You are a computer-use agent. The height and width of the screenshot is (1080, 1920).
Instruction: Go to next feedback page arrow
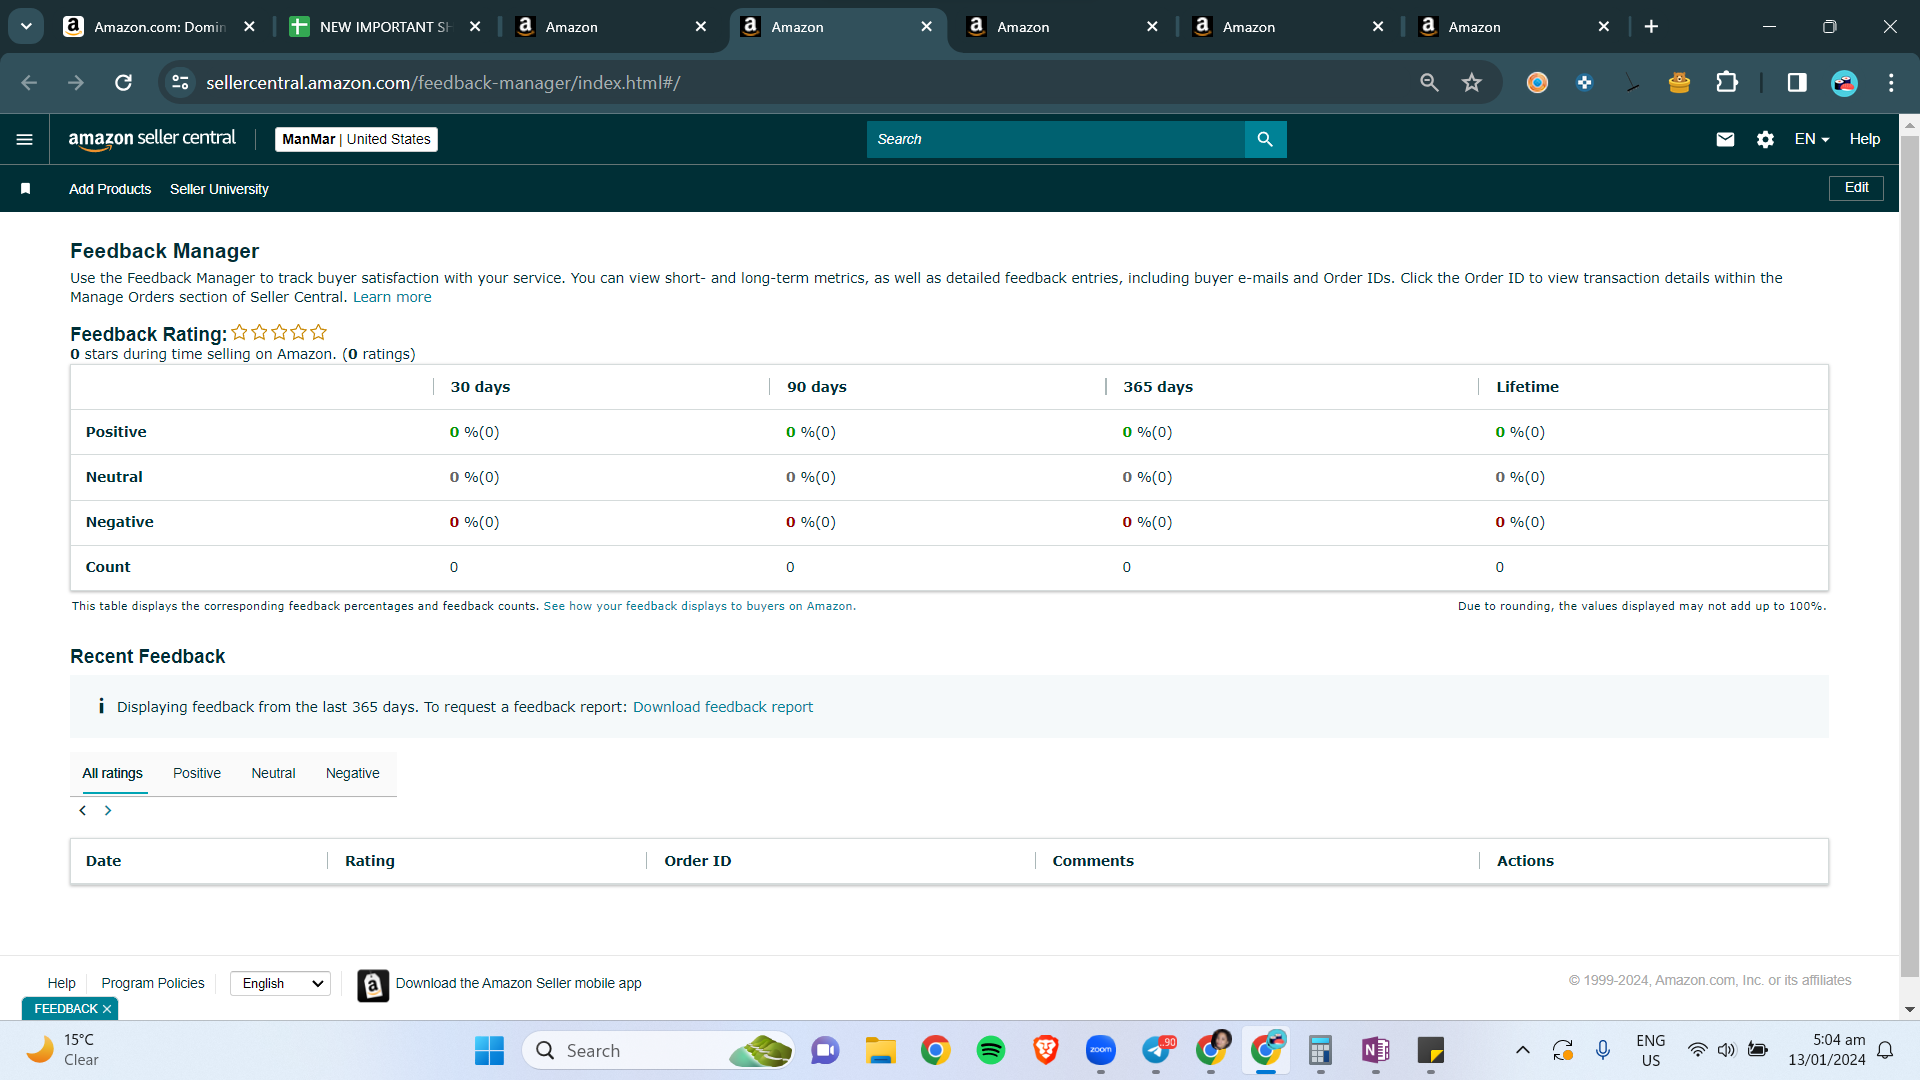[108, 811]
